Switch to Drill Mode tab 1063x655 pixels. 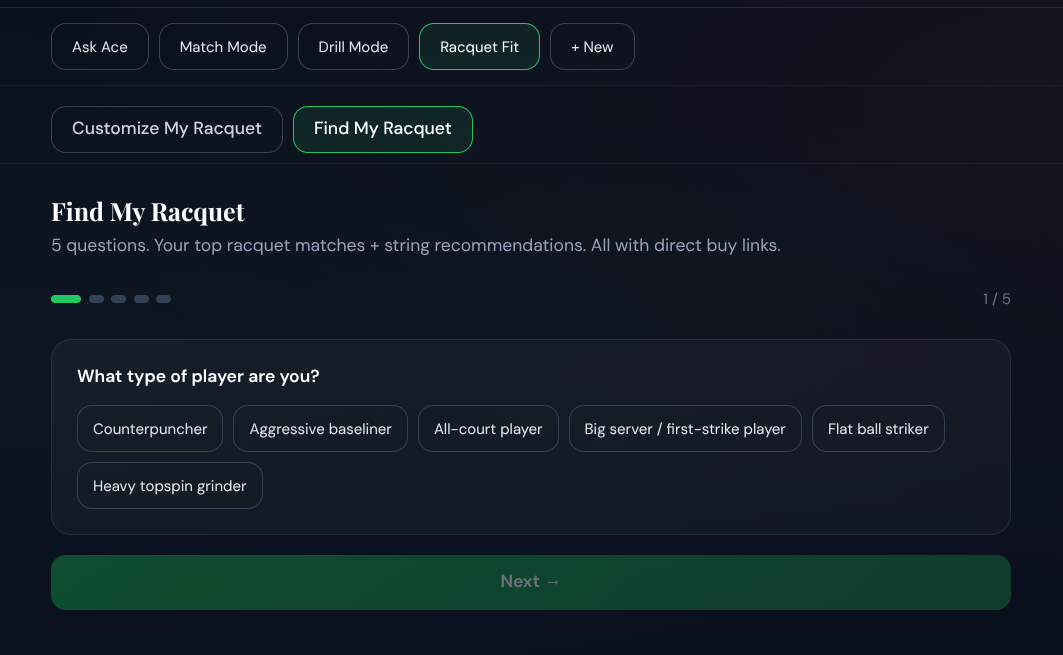pos(353,47)
